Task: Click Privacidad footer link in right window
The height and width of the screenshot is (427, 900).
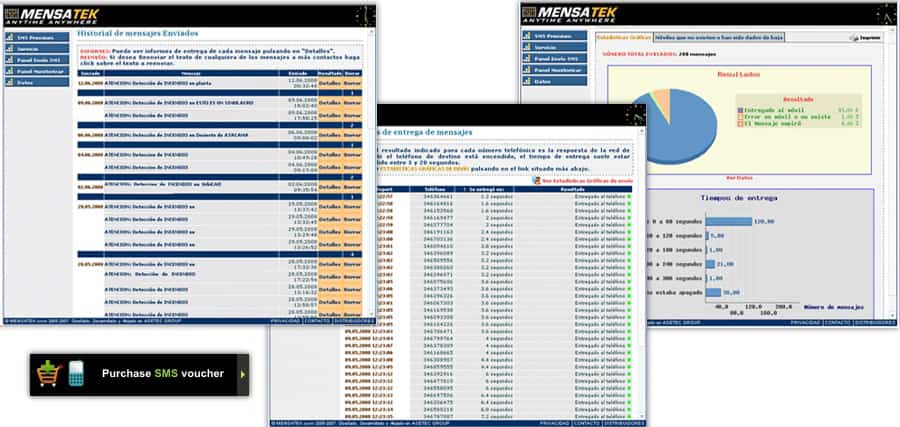Action: tap(805, 323)
